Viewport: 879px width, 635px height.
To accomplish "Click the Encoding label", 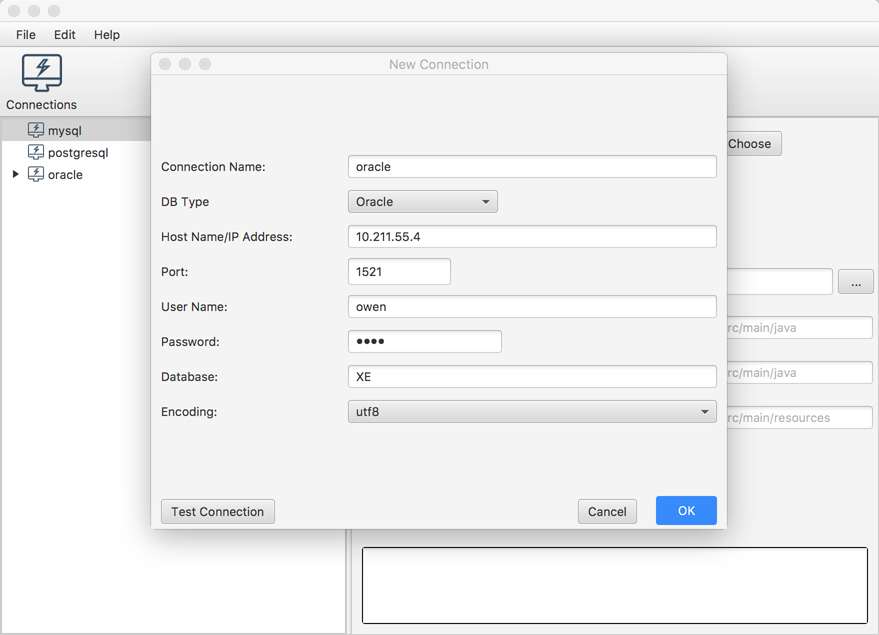I will (x=189, y=412).
